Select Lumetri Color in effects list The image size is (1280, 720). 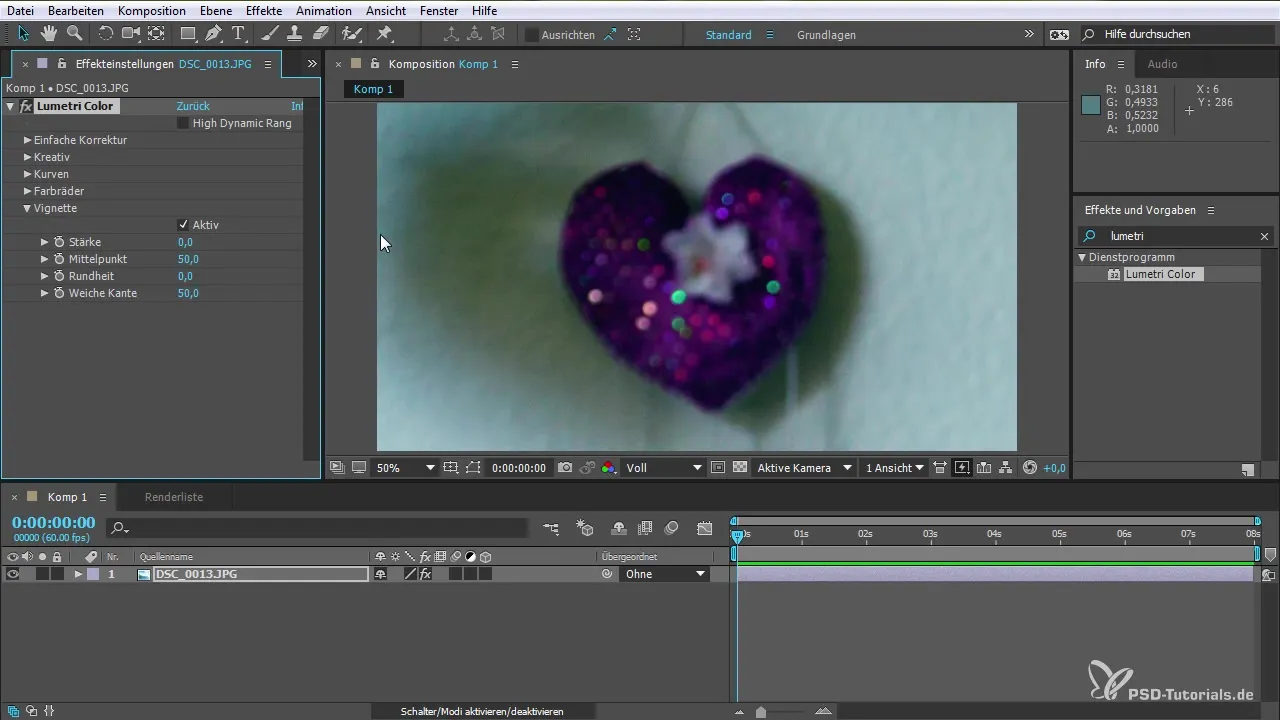coord(1159,274)
